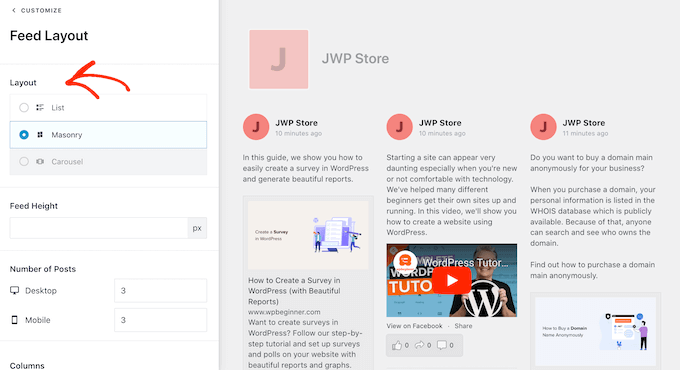This screenshot has height=370, width=680.
Task: Open the video post's JWP Store author name
Action: coord(440,123)
